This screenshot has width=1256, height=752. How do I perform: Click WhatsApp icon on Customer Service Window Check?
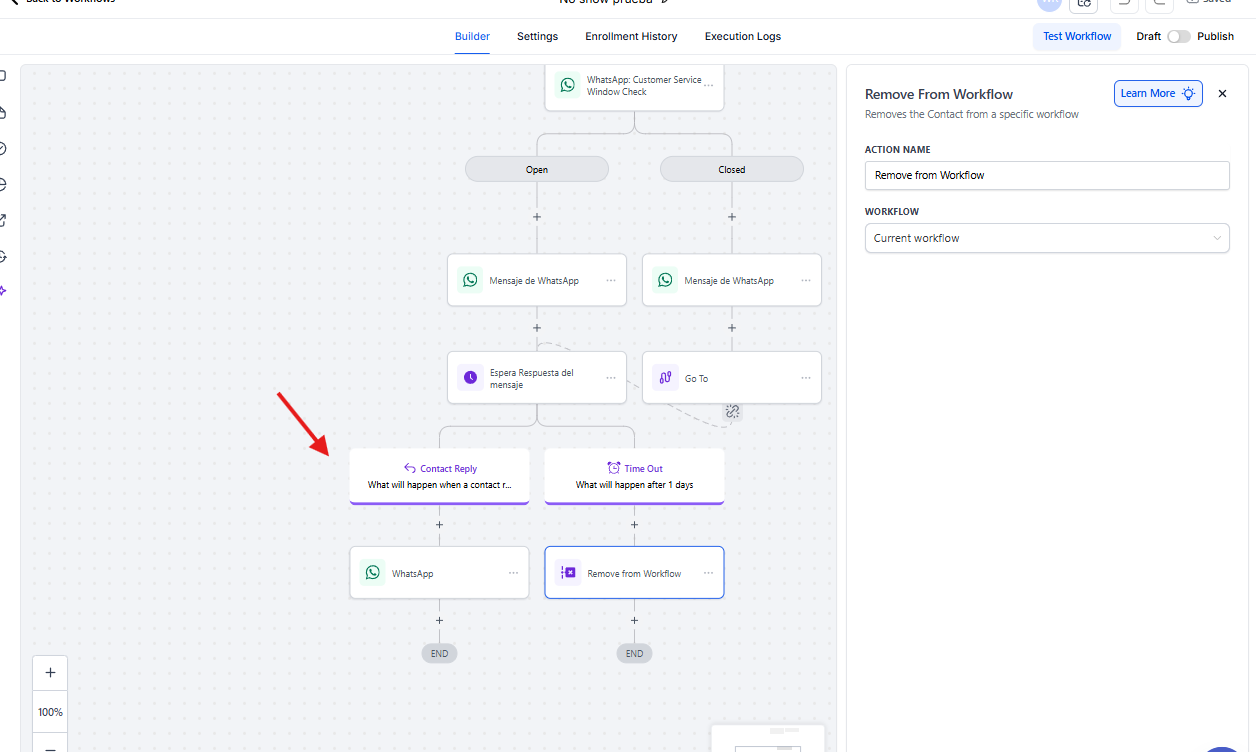coord(567,85)
